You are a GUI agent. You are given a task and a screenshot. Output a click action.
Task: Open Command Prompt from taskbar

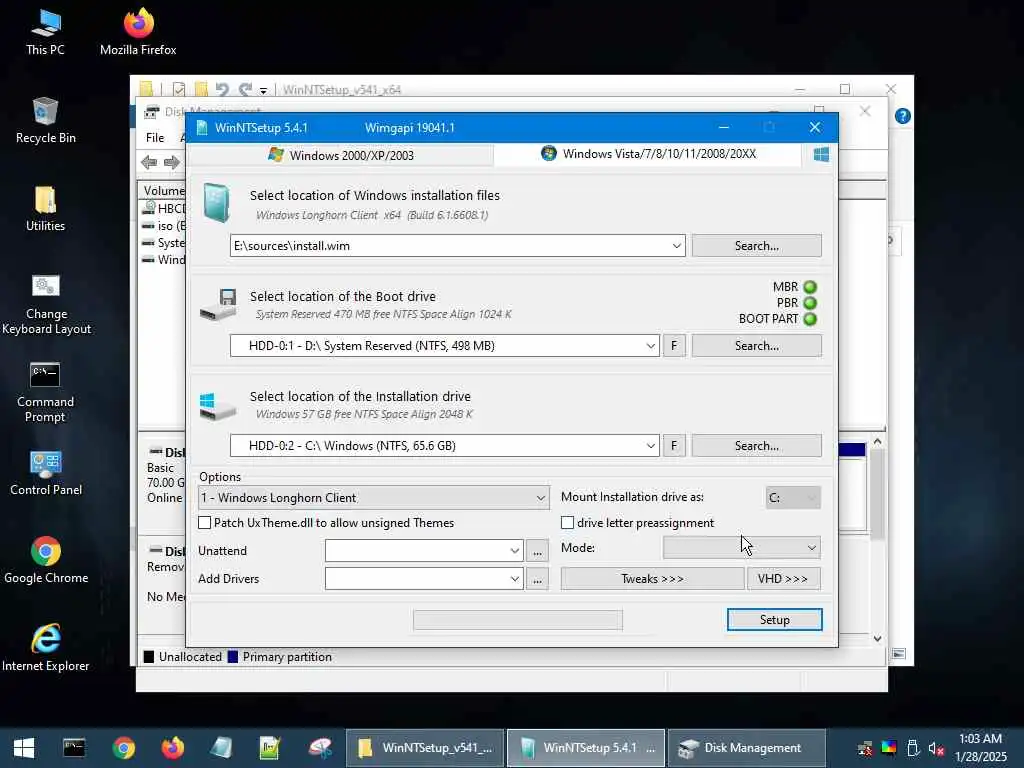(74, 748)
